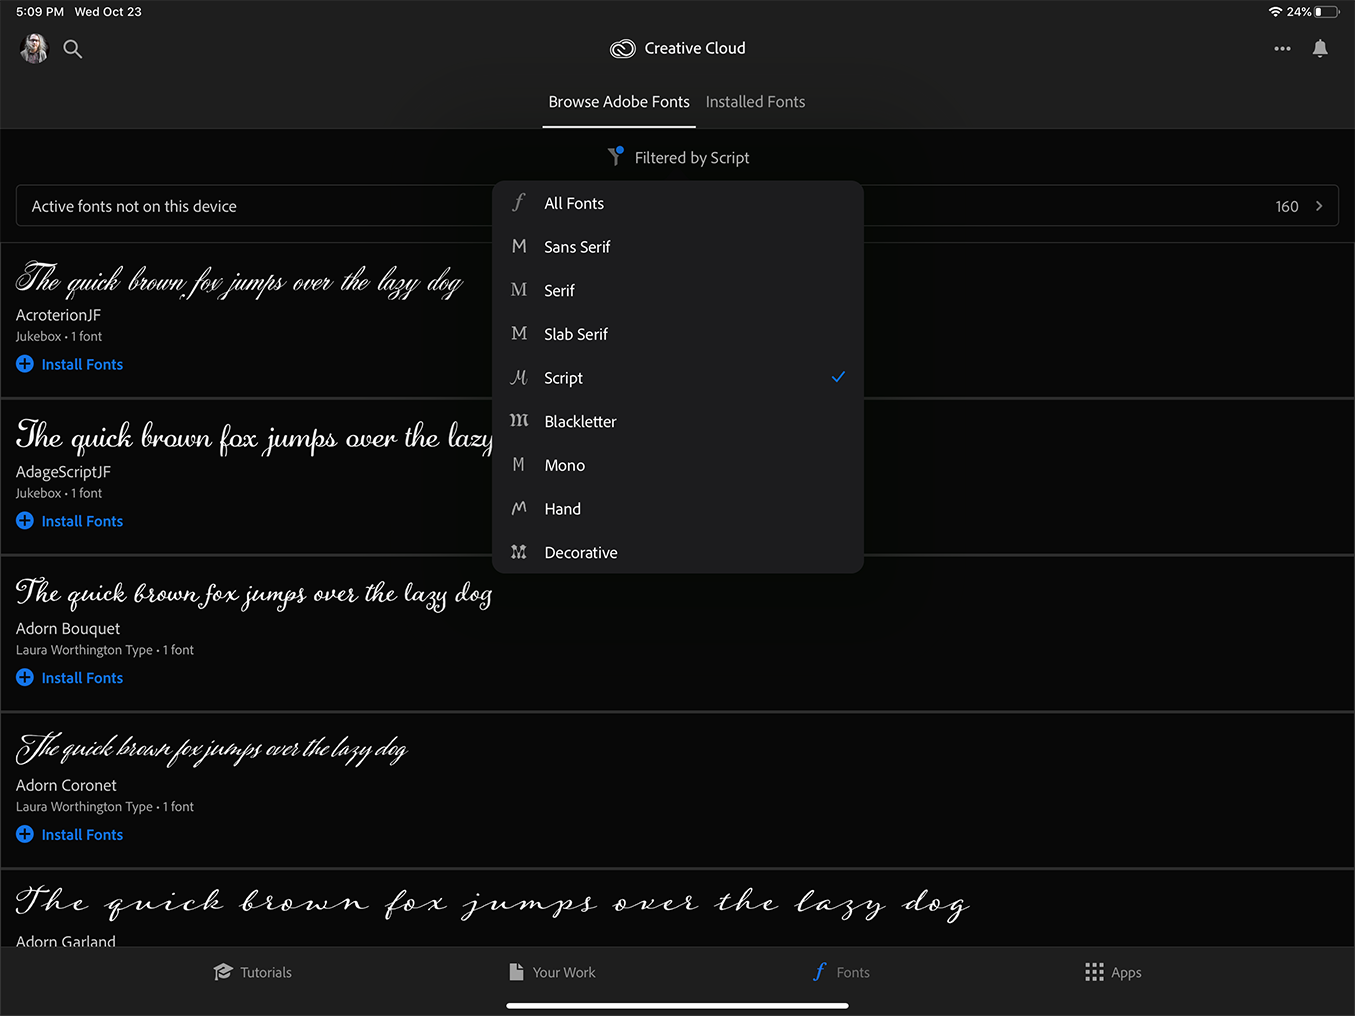Viewport: 1355px width, 1016px height.
Task: Select the AcroterionJF font name
Action: click(x=58, y=315)
